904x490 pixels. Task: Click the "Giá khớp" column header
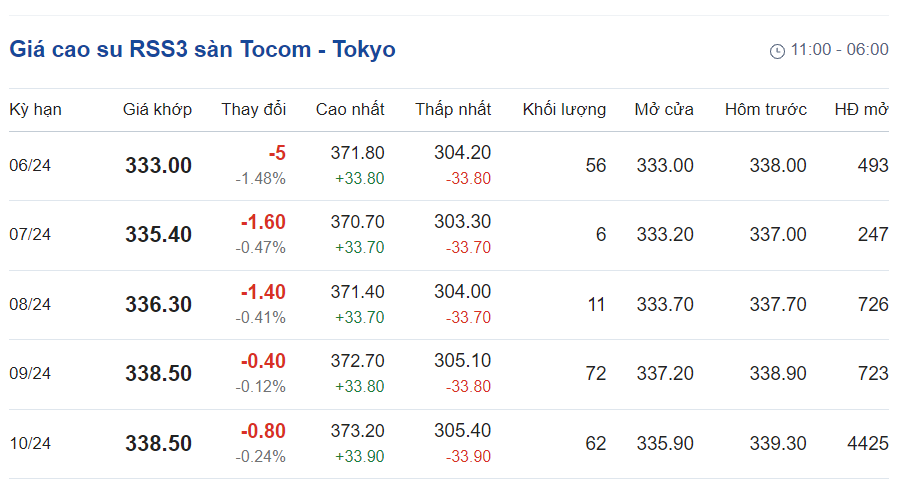pos(157,110)
